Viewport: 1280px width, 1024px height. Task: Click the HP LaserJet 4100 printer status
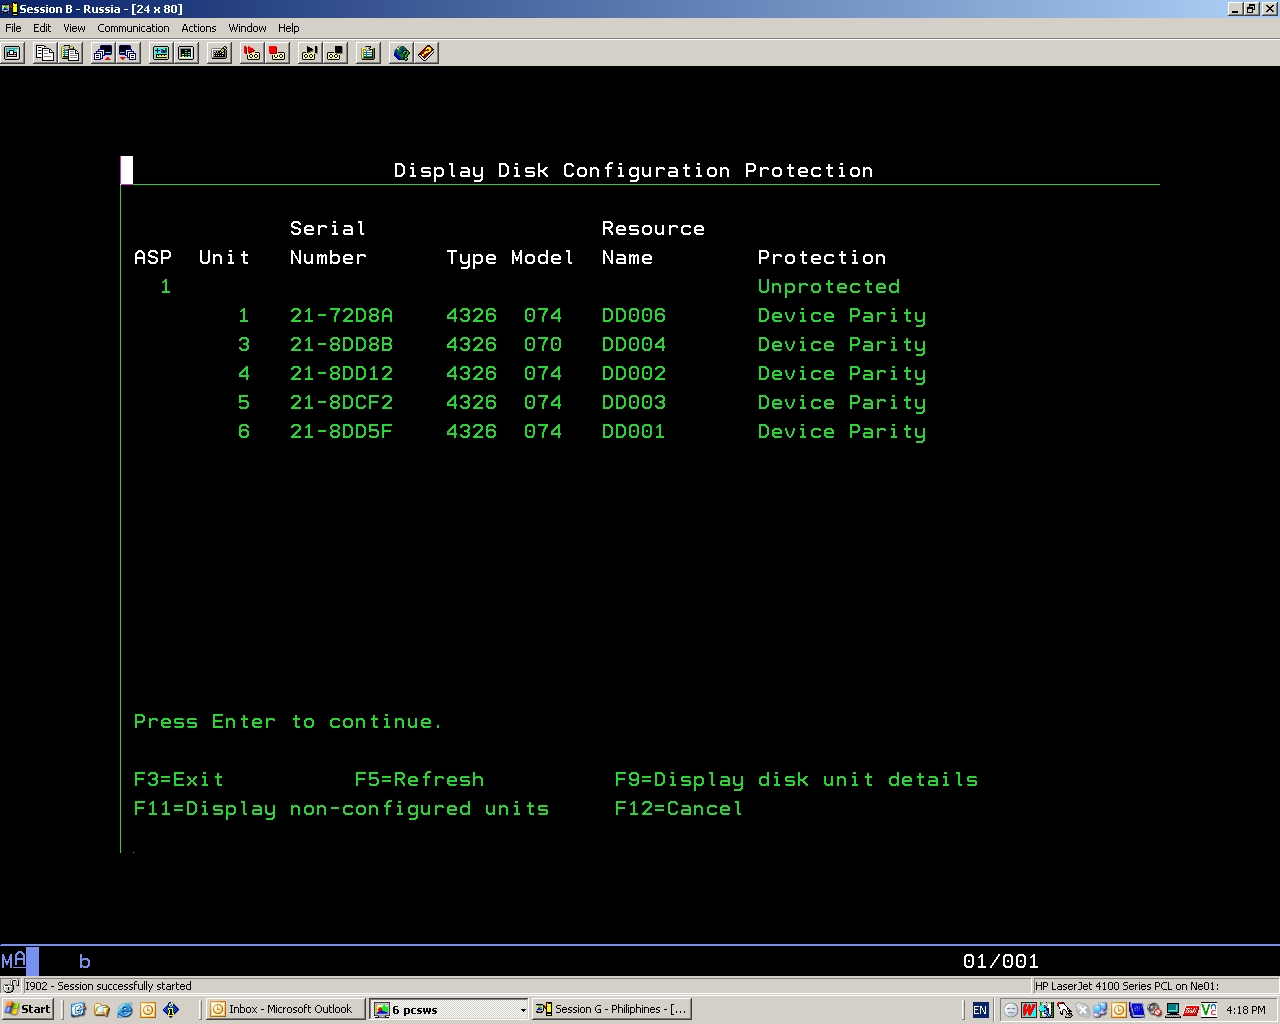click(x=1127, y=986)
